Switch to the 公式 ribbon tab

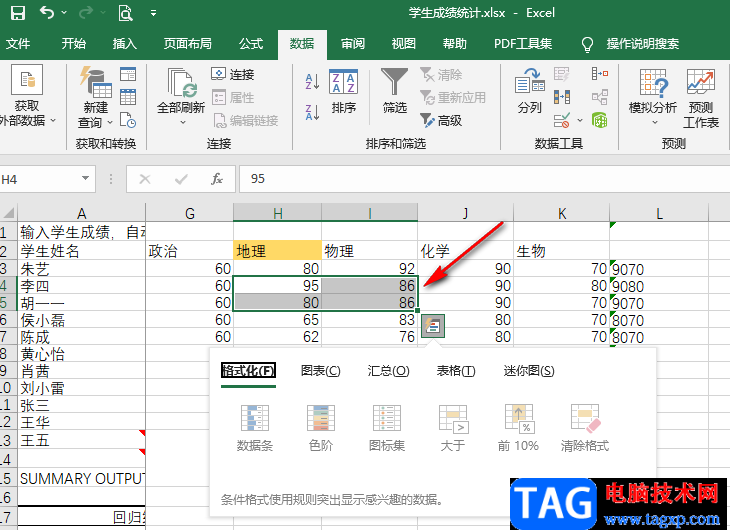click(x=251, y=44)
